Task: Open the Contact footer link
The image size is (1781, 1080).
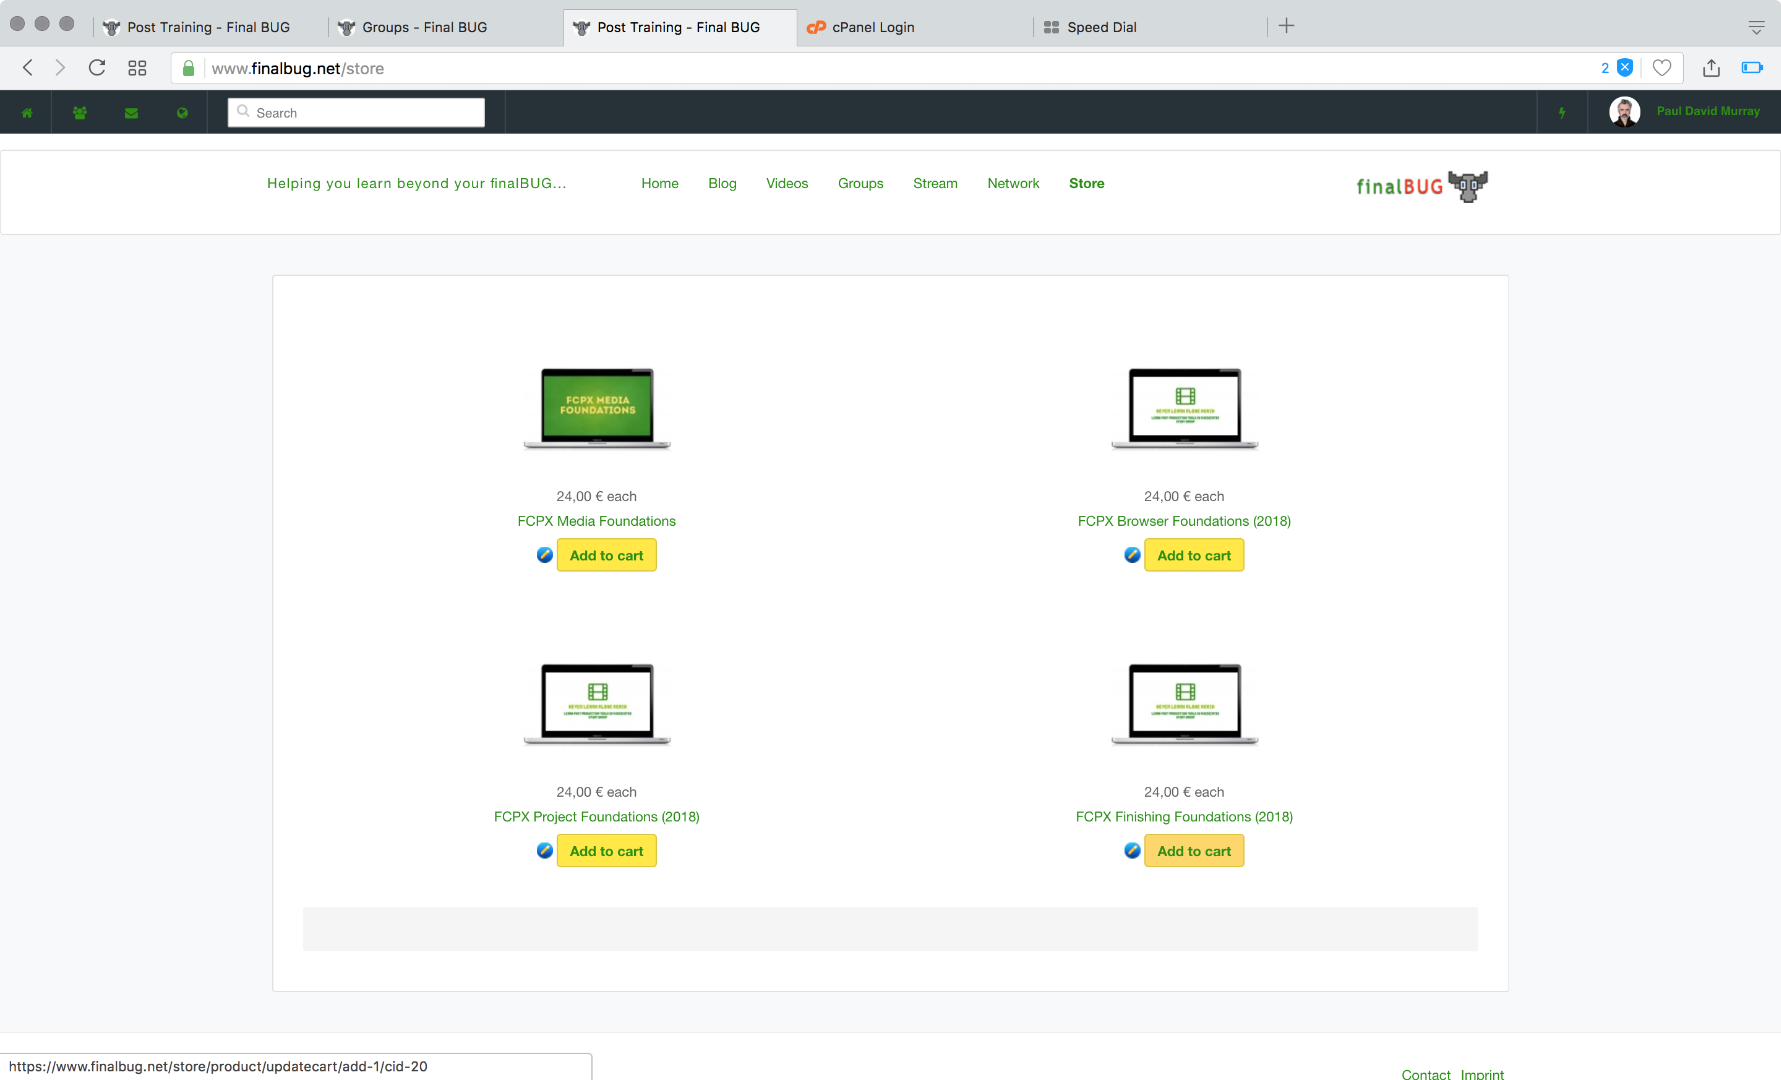Action: (x=1426, y=1074)
